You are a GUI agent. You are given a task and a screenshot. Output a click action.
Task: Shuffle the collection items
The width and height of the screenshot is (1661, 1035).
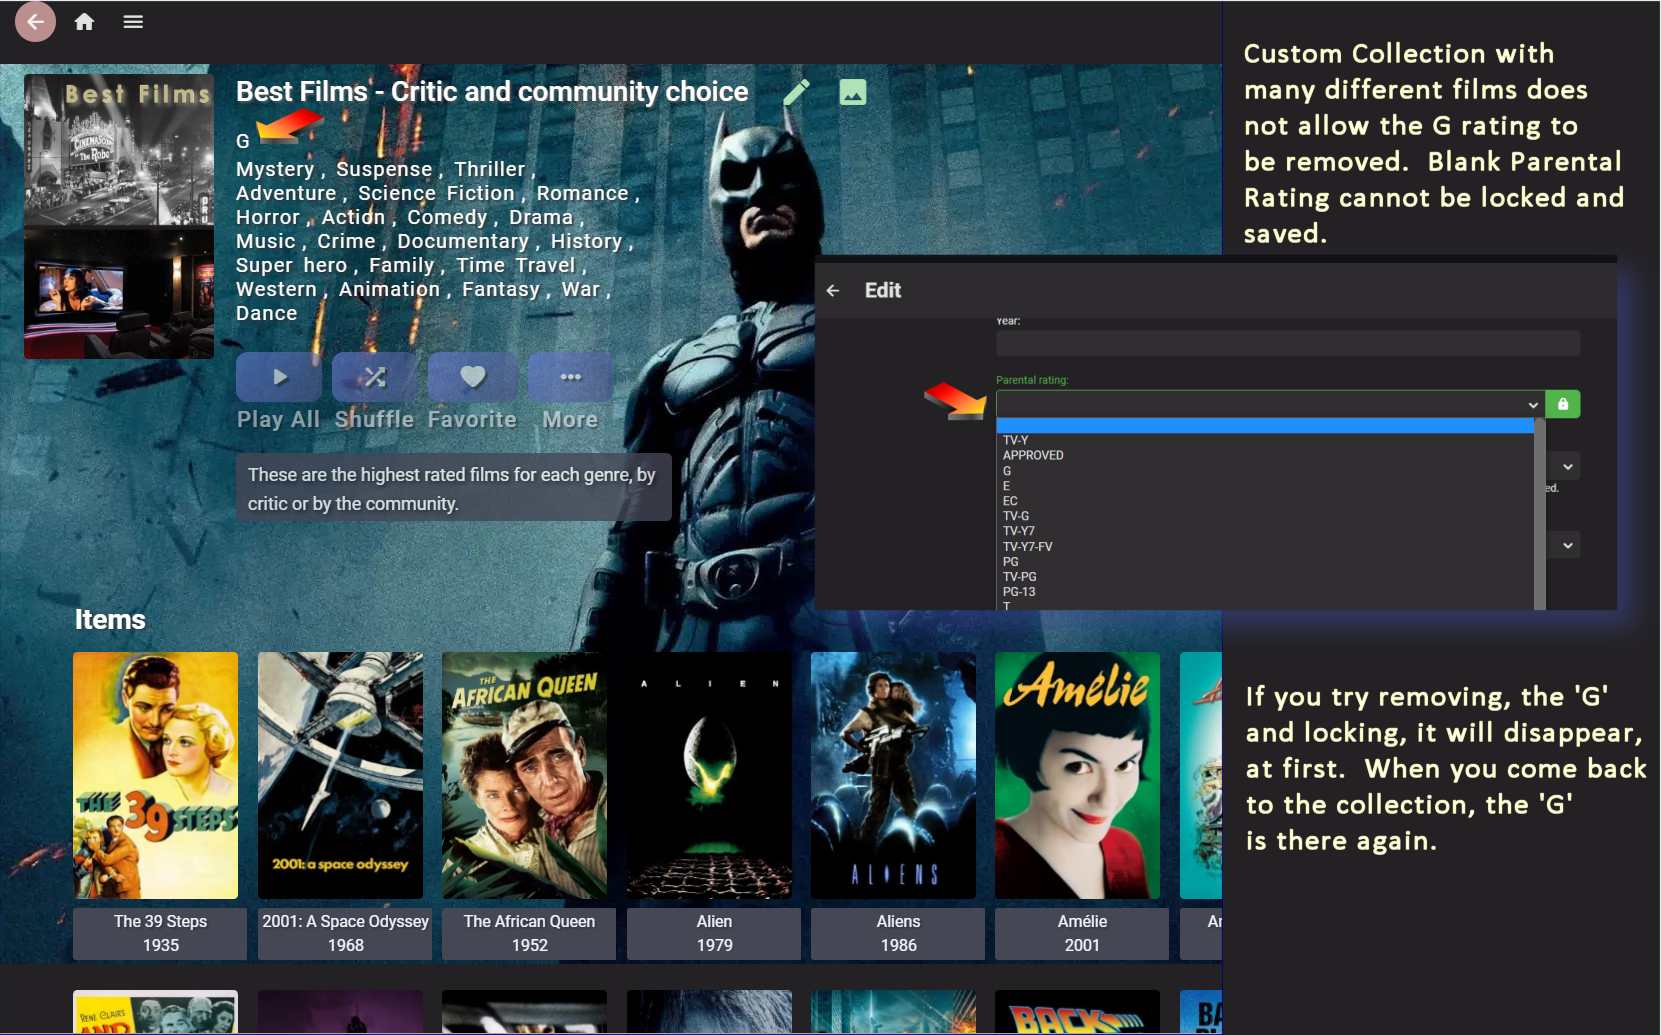pyautogui.click(x=374, y=377)
